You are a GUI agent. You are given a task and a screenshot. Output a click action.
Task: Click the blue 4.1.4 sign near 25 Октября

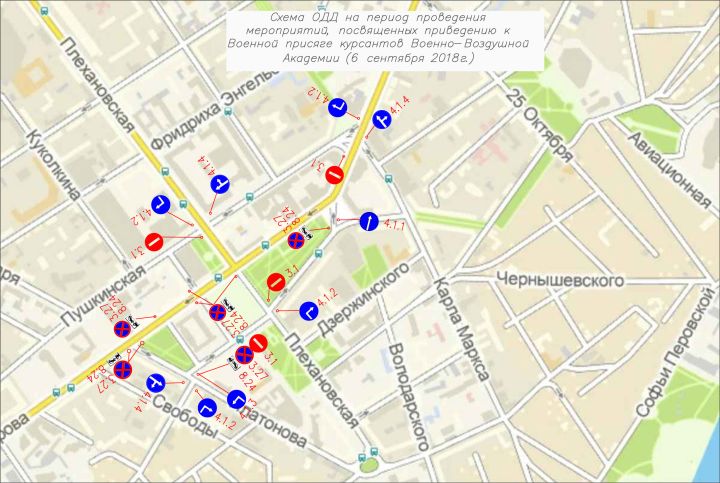pos(382,120)
